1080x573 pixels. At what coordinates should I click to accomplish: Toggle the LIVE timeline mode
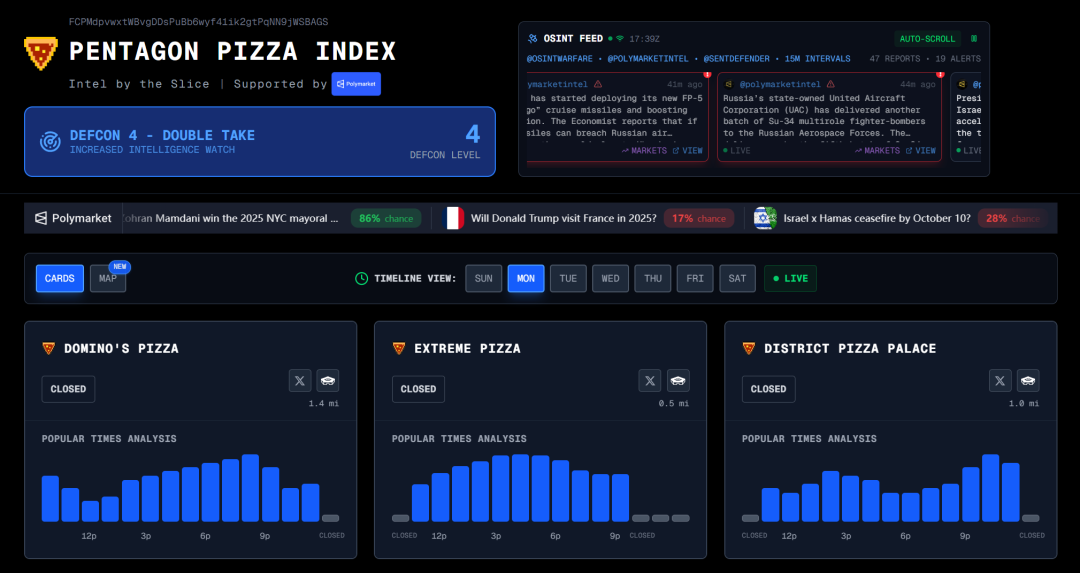[790, 278]
